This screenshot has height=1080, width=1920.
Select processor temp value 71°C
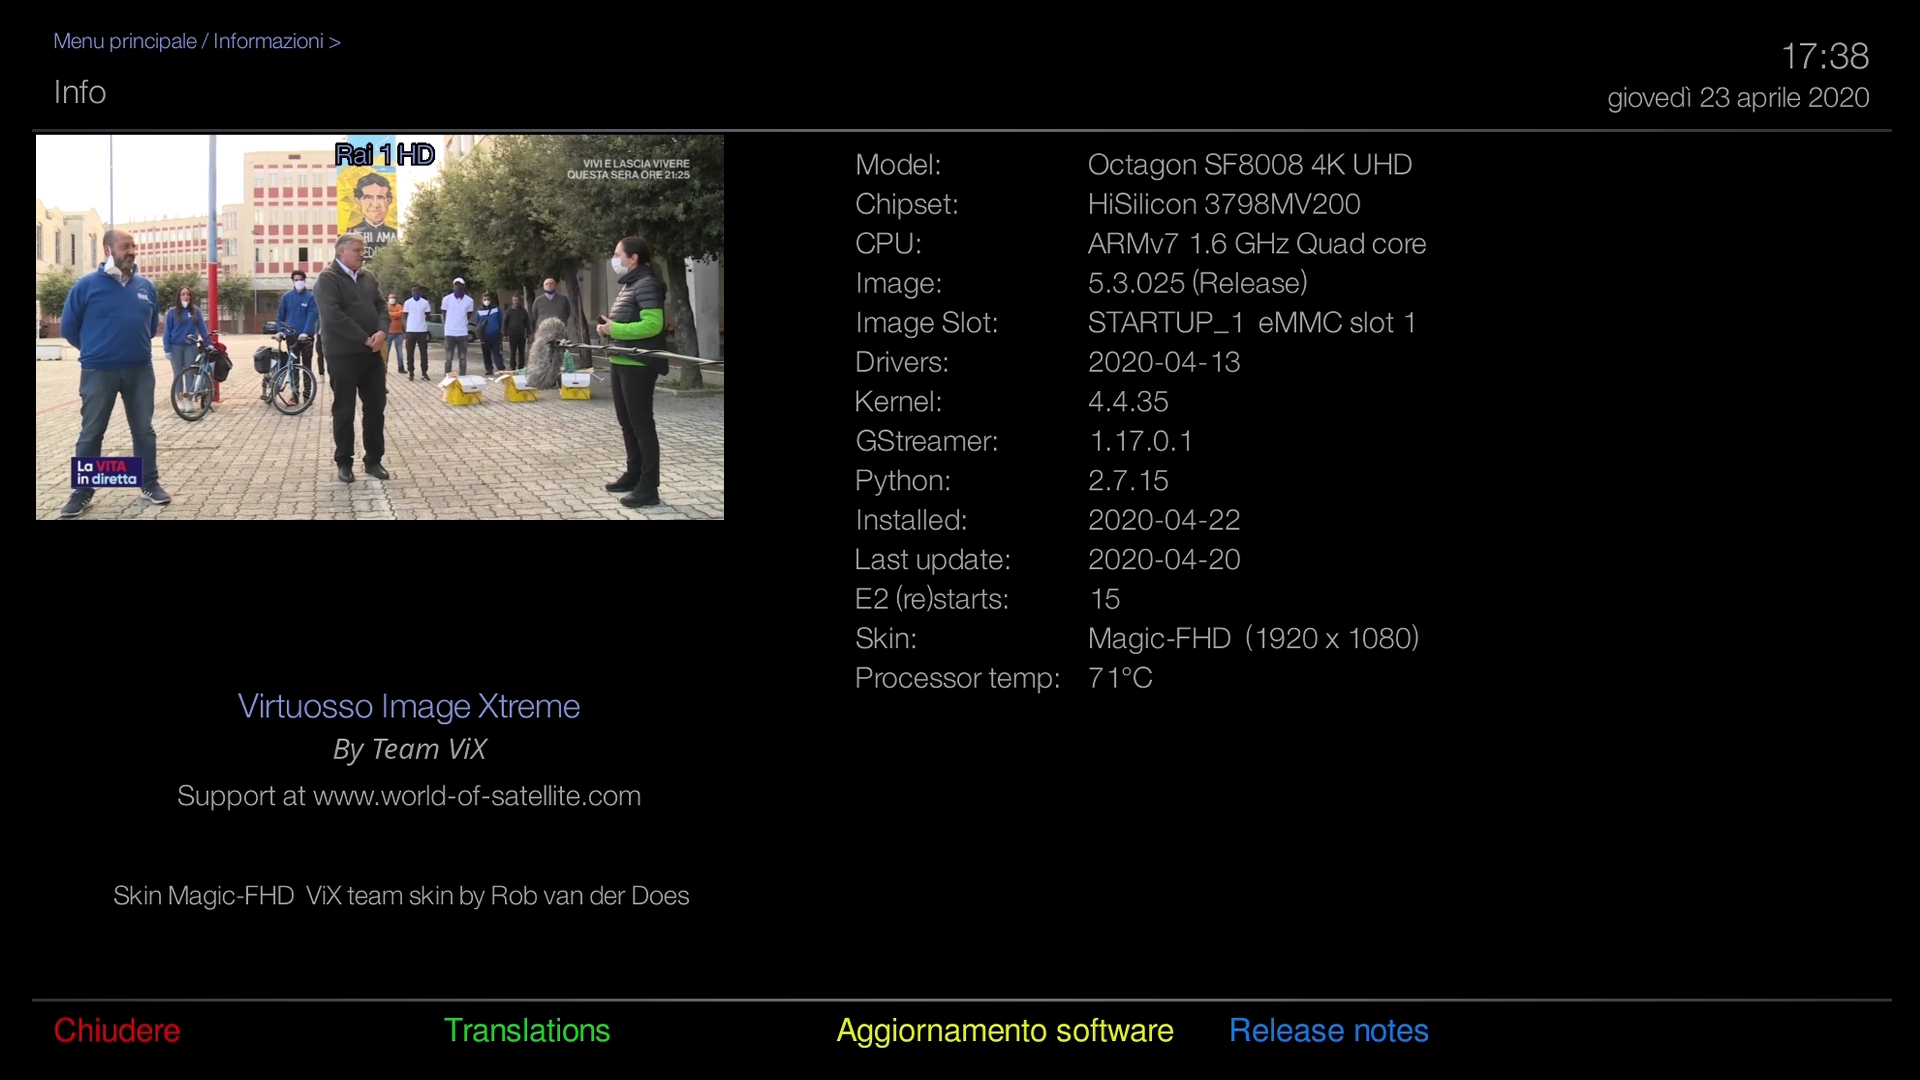[x=1120, y=678]
